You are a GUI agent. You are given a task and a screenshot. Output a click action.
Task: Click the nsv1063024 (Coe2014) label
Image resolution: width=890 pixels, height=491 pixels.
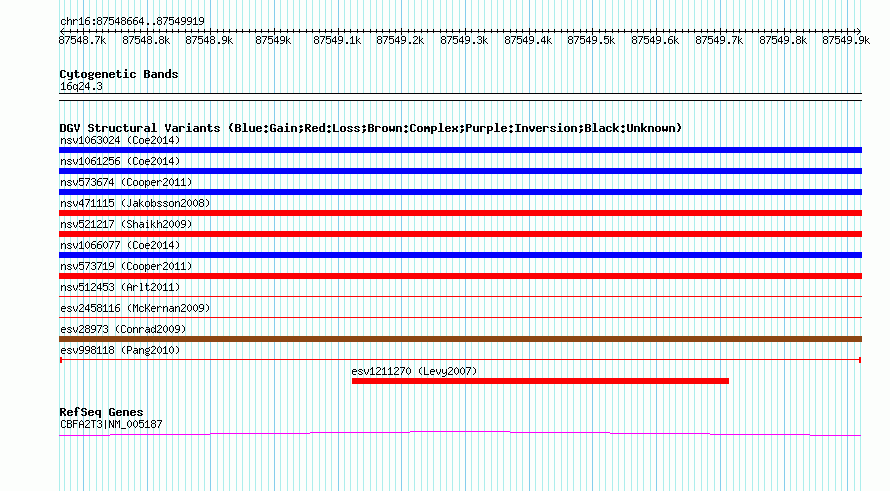point(120,140)
